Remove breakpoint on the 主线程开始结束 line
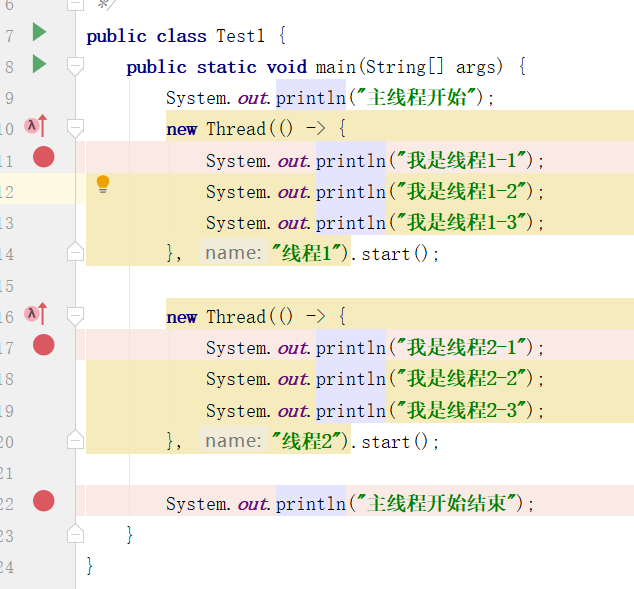 tap(44, 501)
